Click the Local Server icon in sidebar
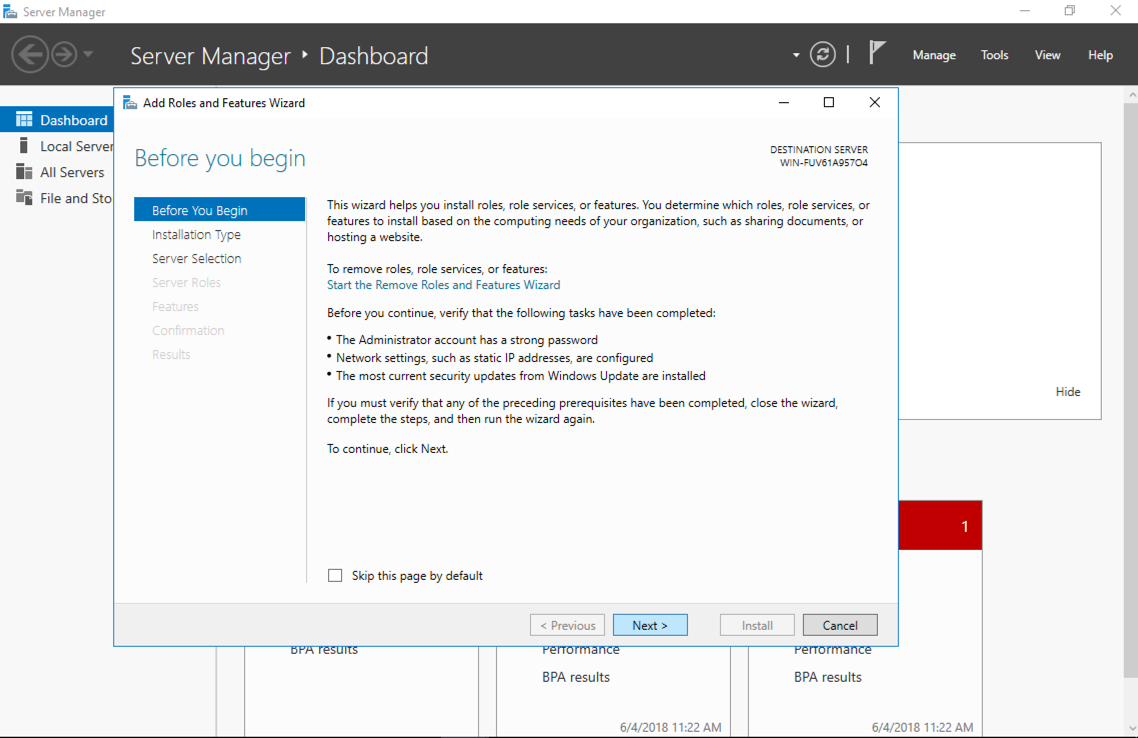Image resolution: width=1138 pixels, height=738 pixels. (x=24, y=146)
